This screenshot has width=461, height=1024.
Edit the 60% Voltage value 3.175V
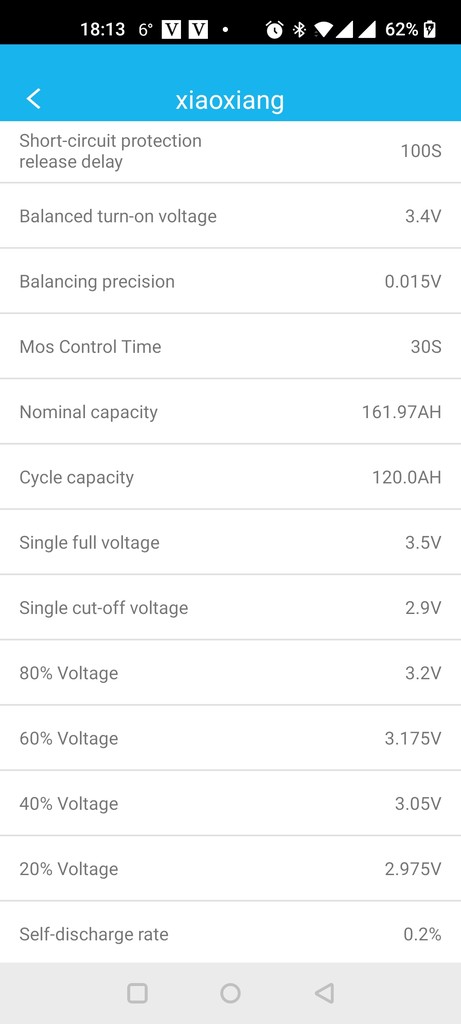[413, 739]
